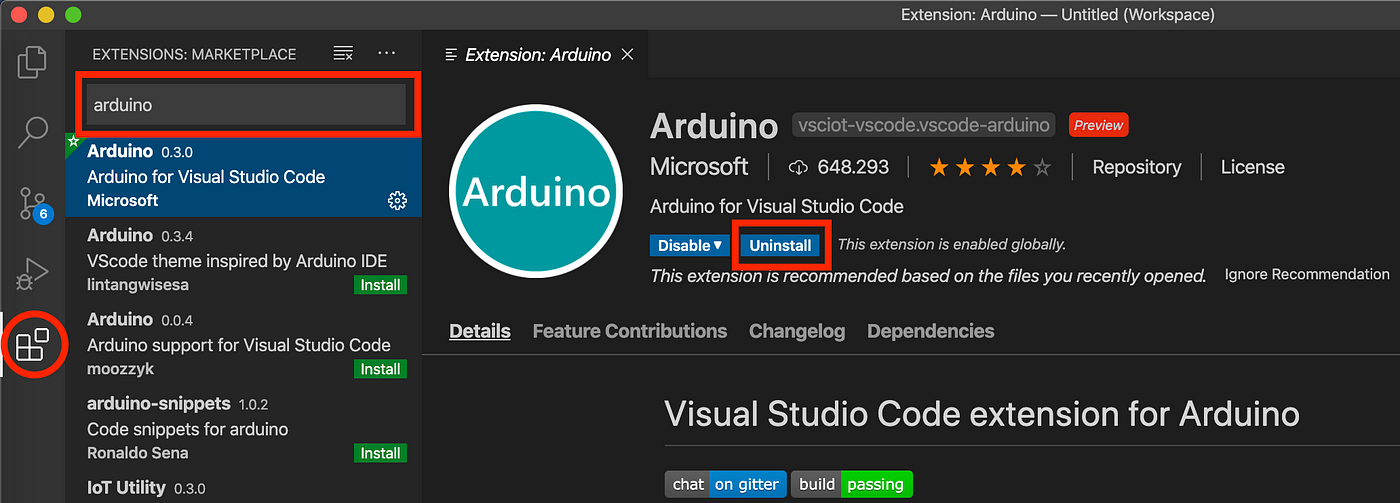This screenshot has width=1400, height=503.
Task: Close the Extension: Arduino editor tab
Action: [628, 54]
